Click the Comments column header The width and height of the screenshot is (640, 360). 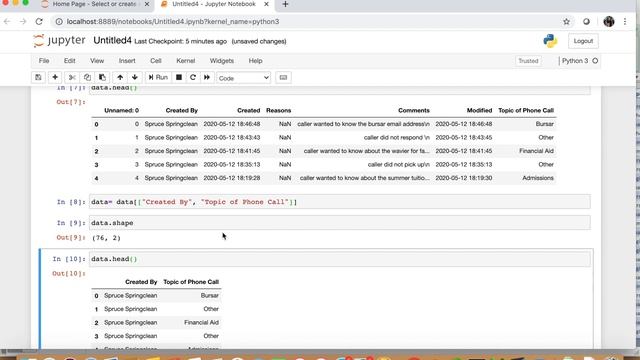click(414, 110)
